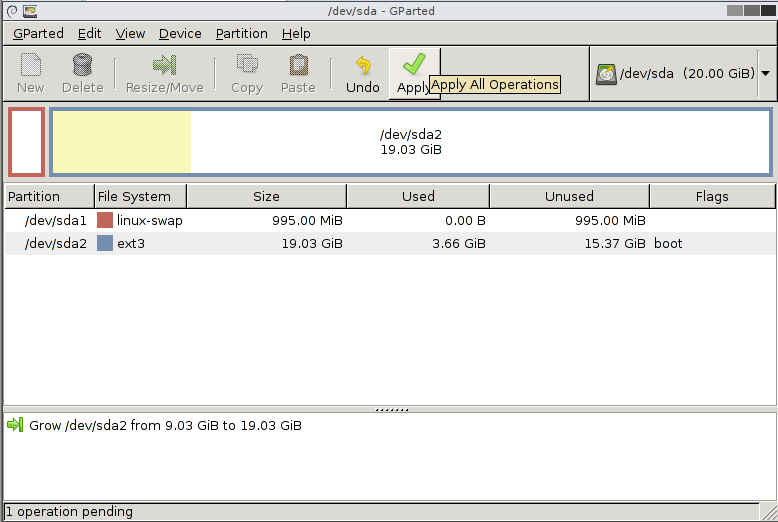The height and width of the screenshot is (522, 778).
Task: Open the GParted menu
Action: (38, 34)
